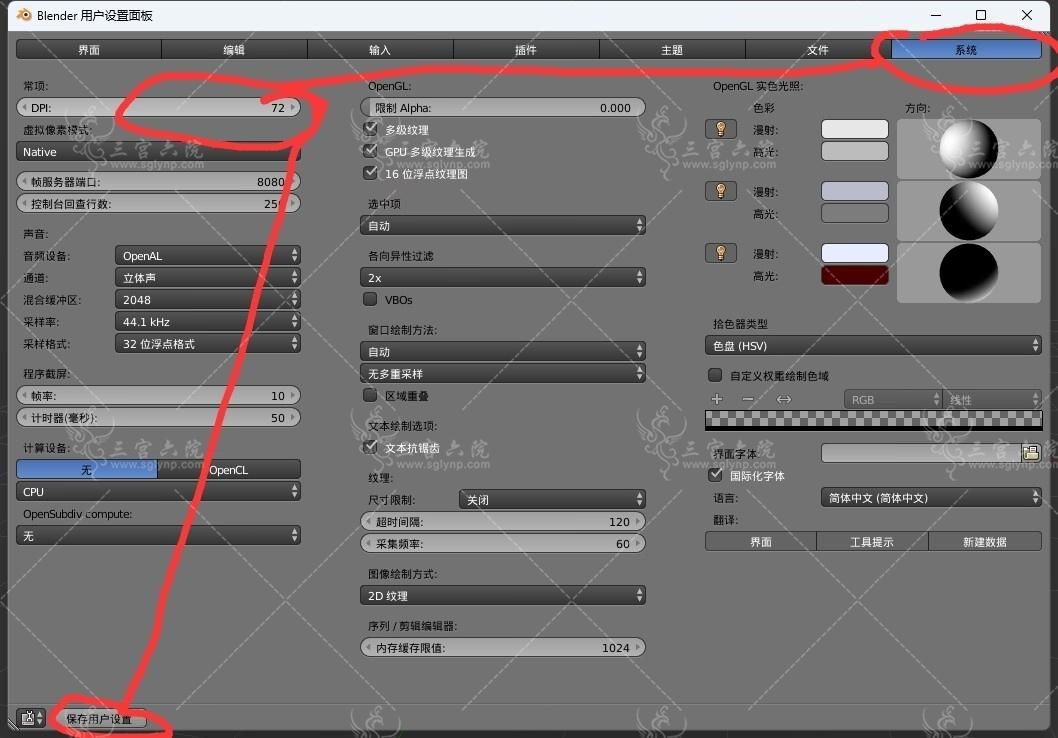Image resolution: width=1058 pixels, height=738 pixels.
Task: Click the DPI value slider
Action: (x=159, y=108)
